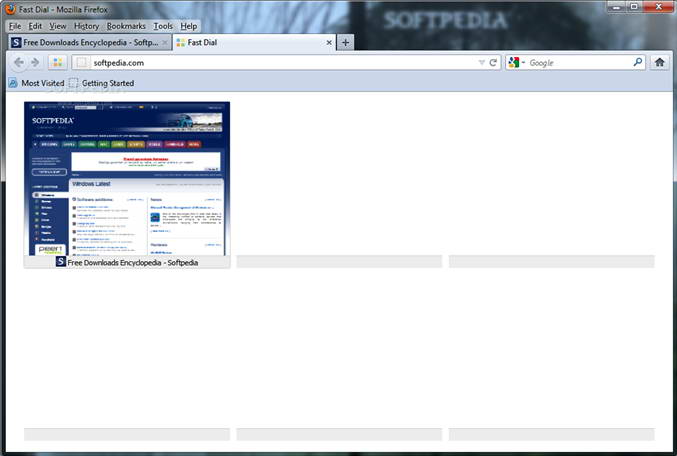Choose search engine via Google icon dropdown
This screenshot has height=456, width=677.
click(516, 63)
